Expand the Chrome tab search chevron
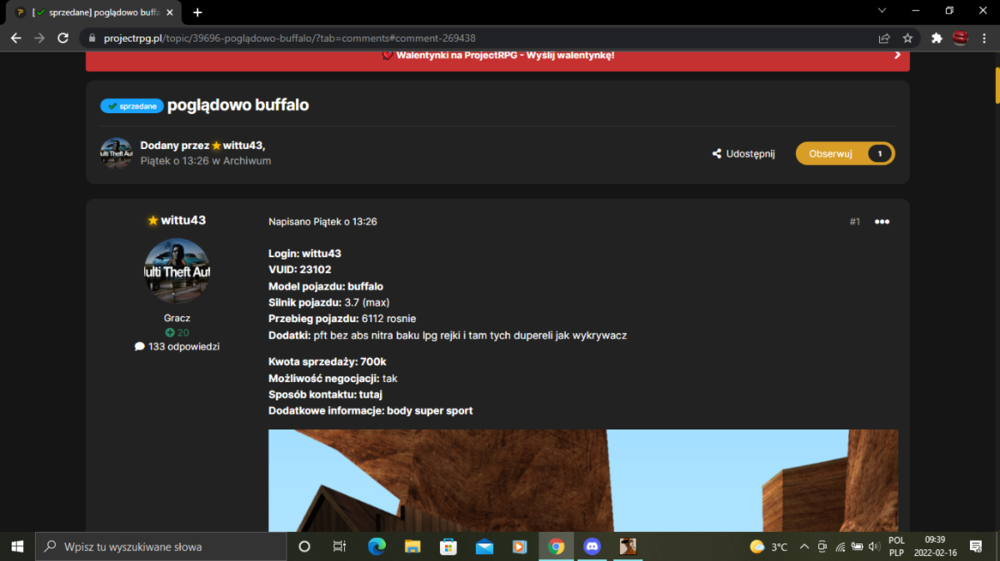The height and width of the screenshot is (561, 1000). coord(882,11)
